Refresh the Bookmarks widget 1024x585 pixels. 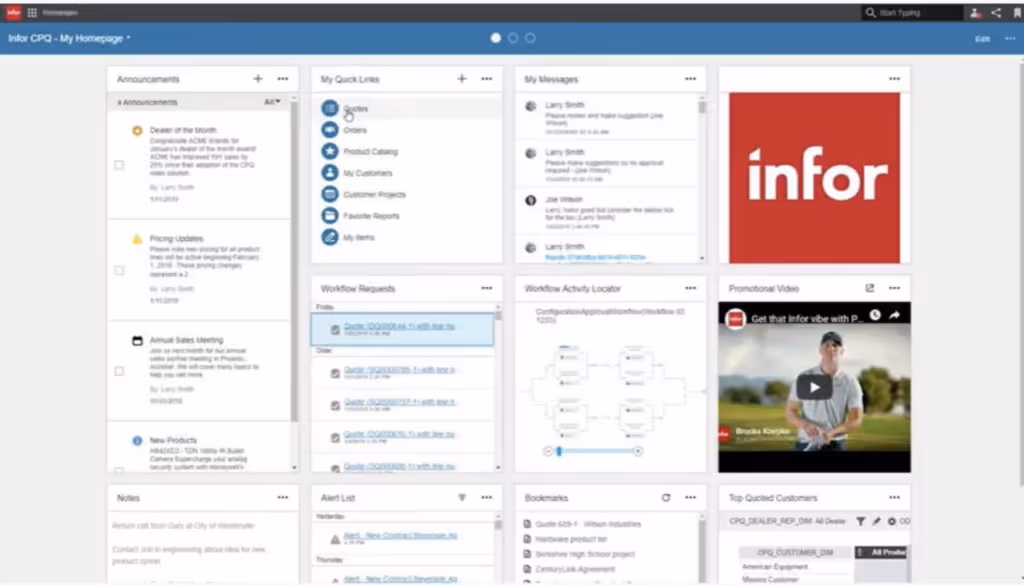coord(665,498)
